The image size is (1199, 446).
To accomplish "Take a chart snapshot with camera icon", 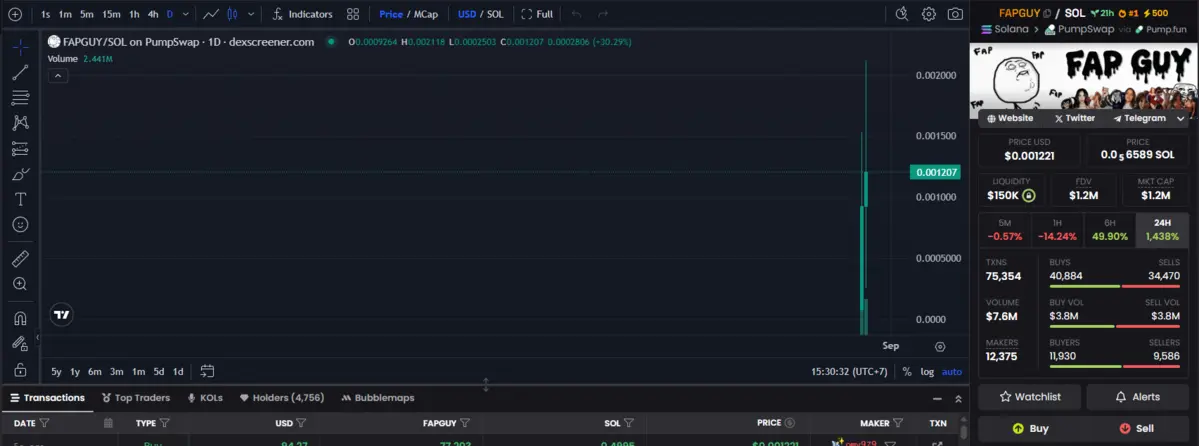I will pyautogui.click(x=956, y=14).
